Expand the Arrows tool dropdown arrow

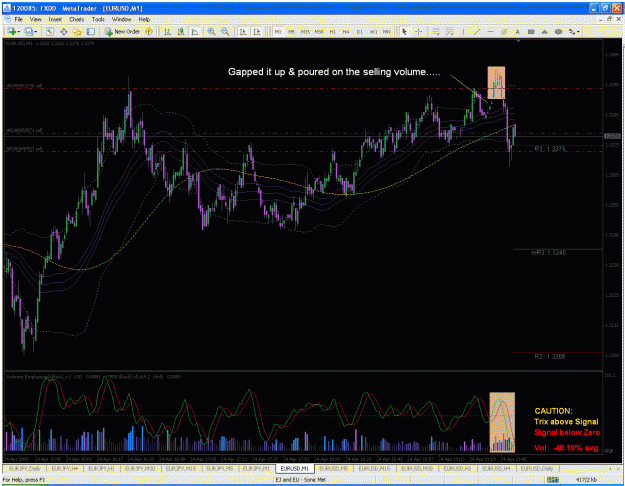579,31
